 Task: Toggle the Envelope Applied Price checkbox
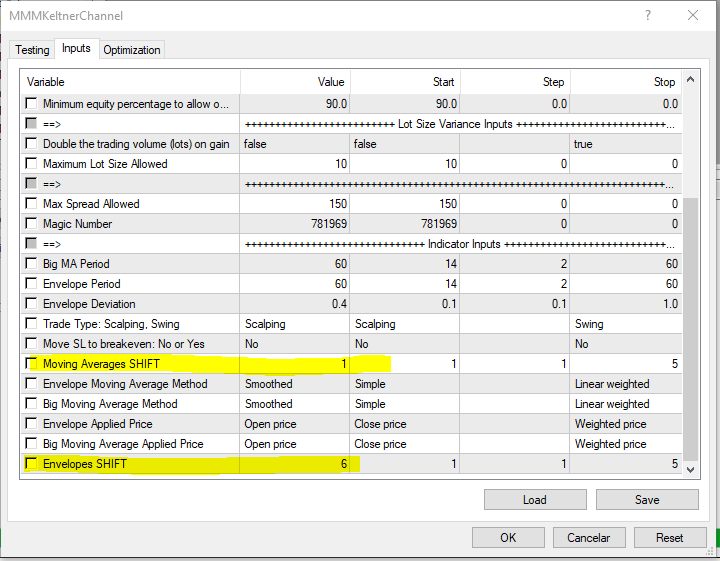[31, 423]
